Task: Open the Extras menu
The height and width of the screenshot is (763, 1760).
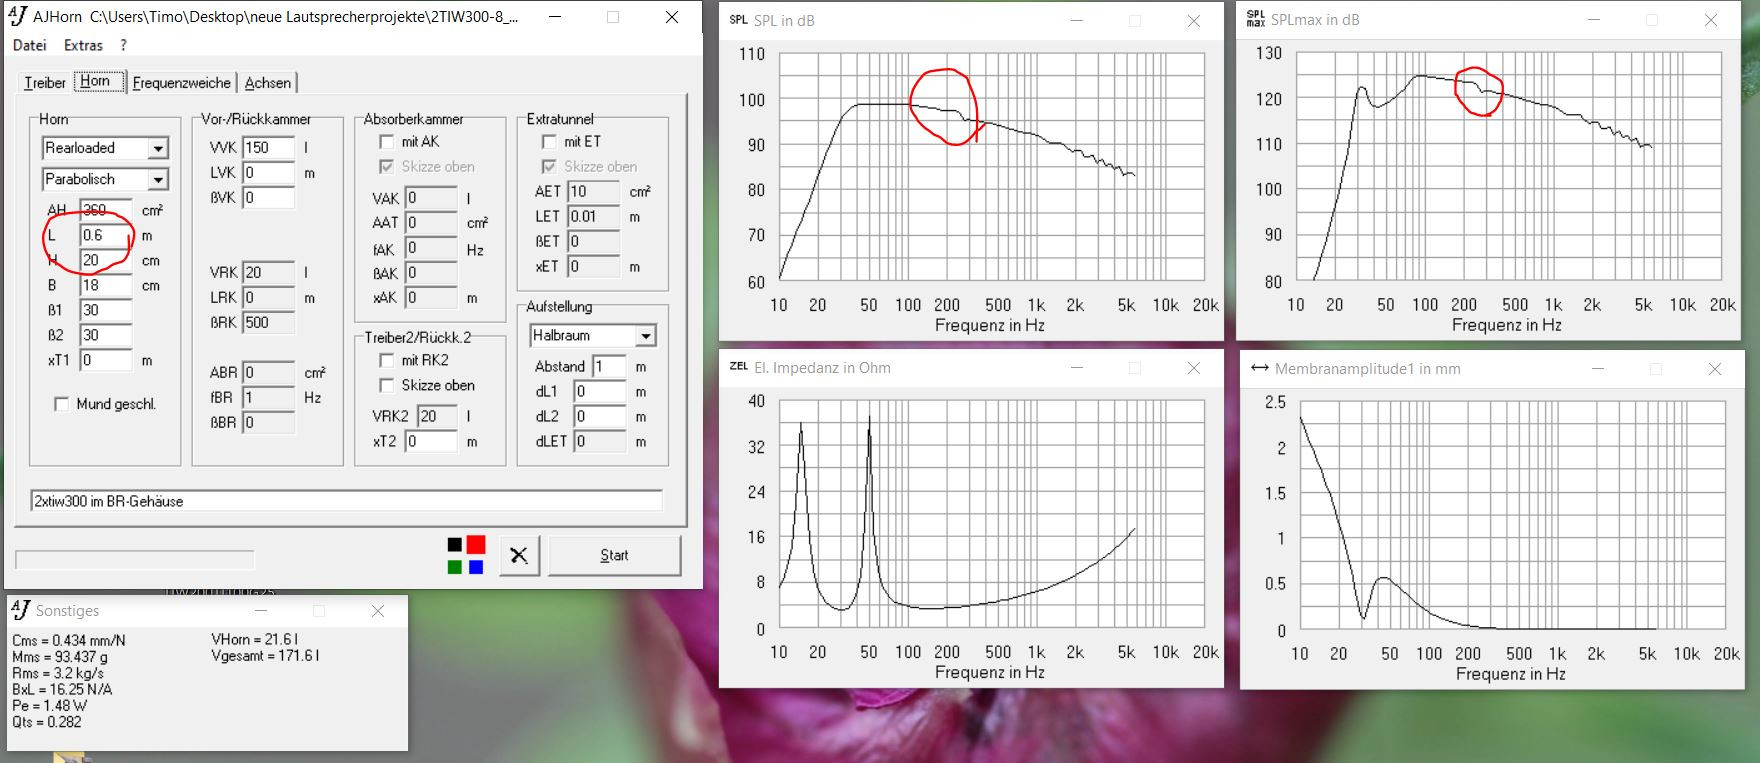Action: [x=83, y=45]
